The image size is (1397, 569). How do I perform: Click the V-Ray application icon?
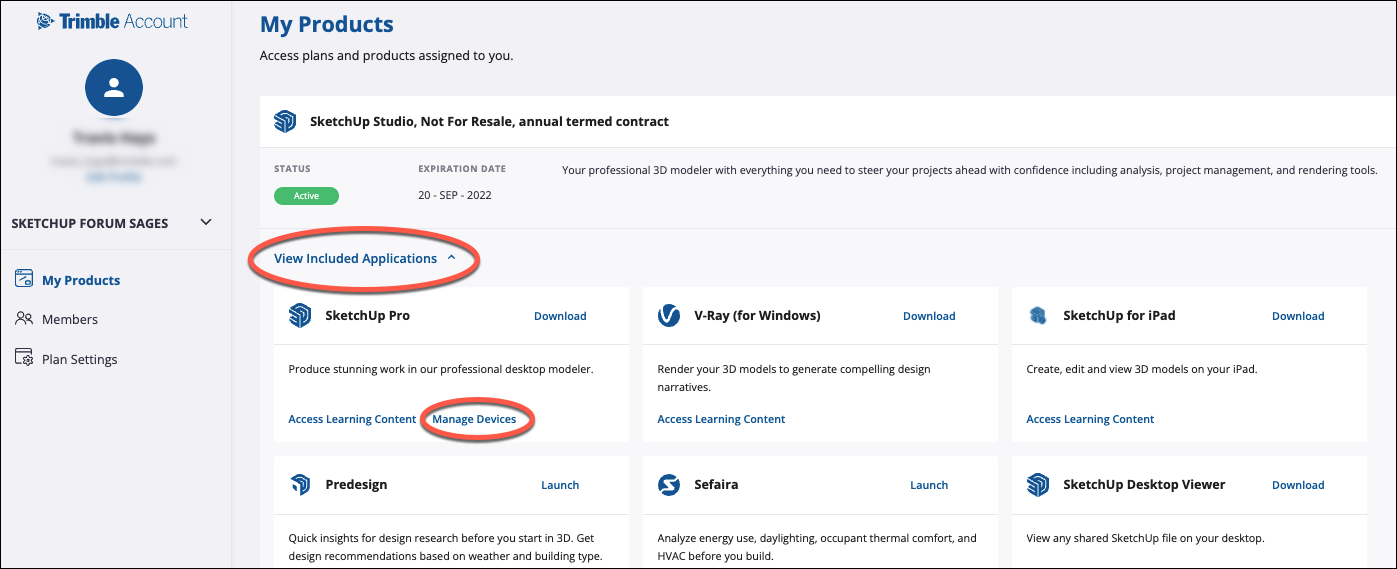[x=669, y=316]
